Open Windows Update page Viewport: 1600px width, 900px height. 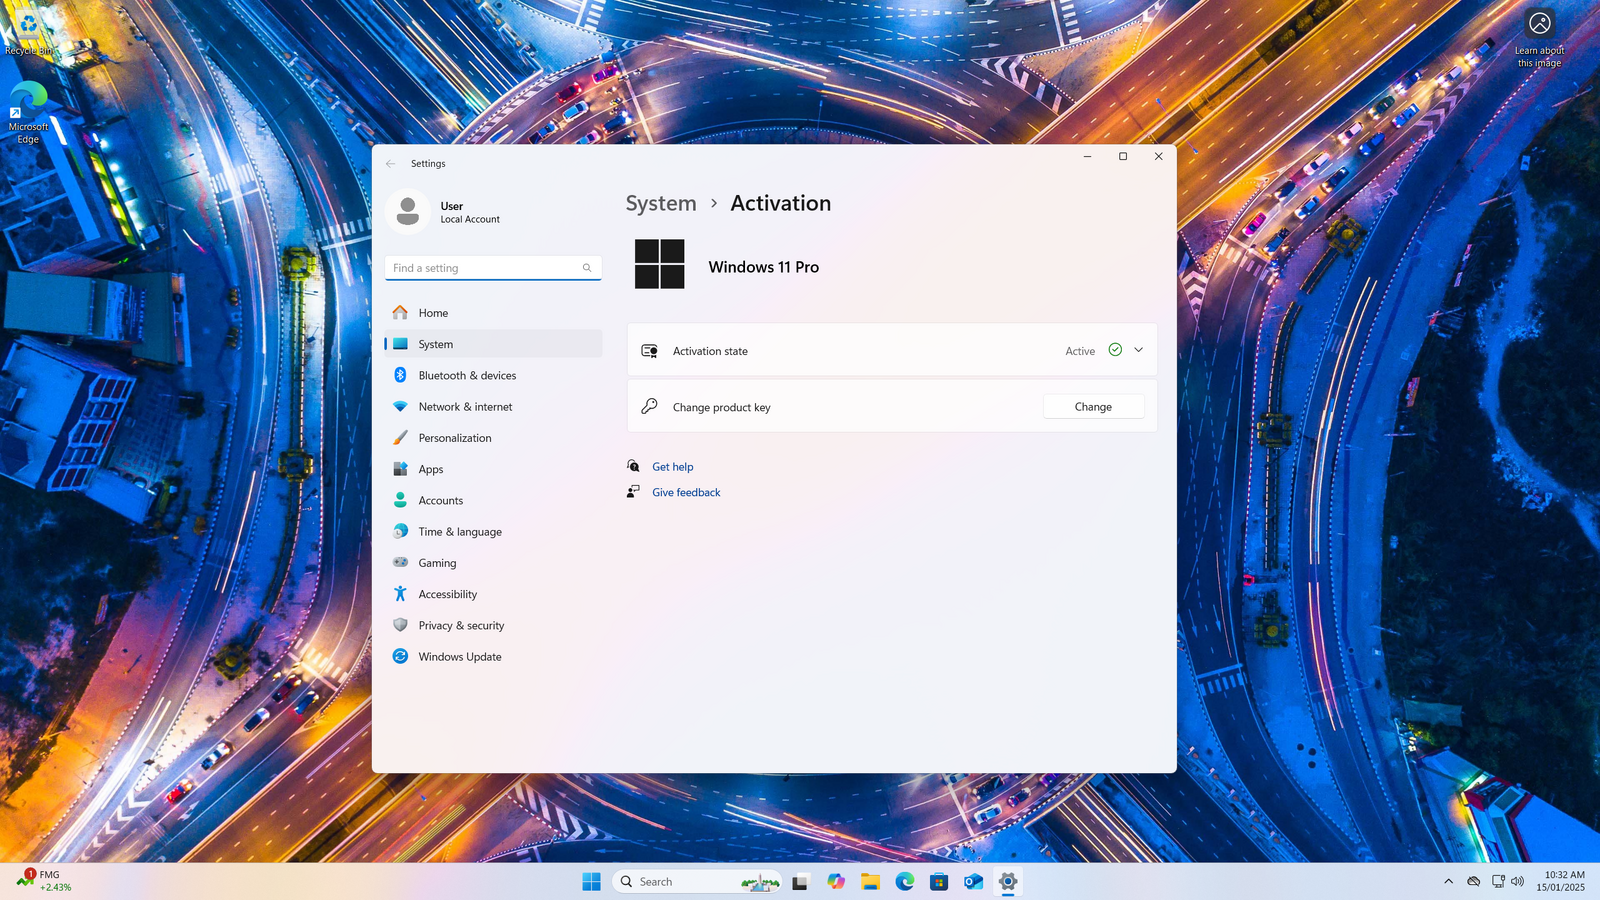pos(493,657)
